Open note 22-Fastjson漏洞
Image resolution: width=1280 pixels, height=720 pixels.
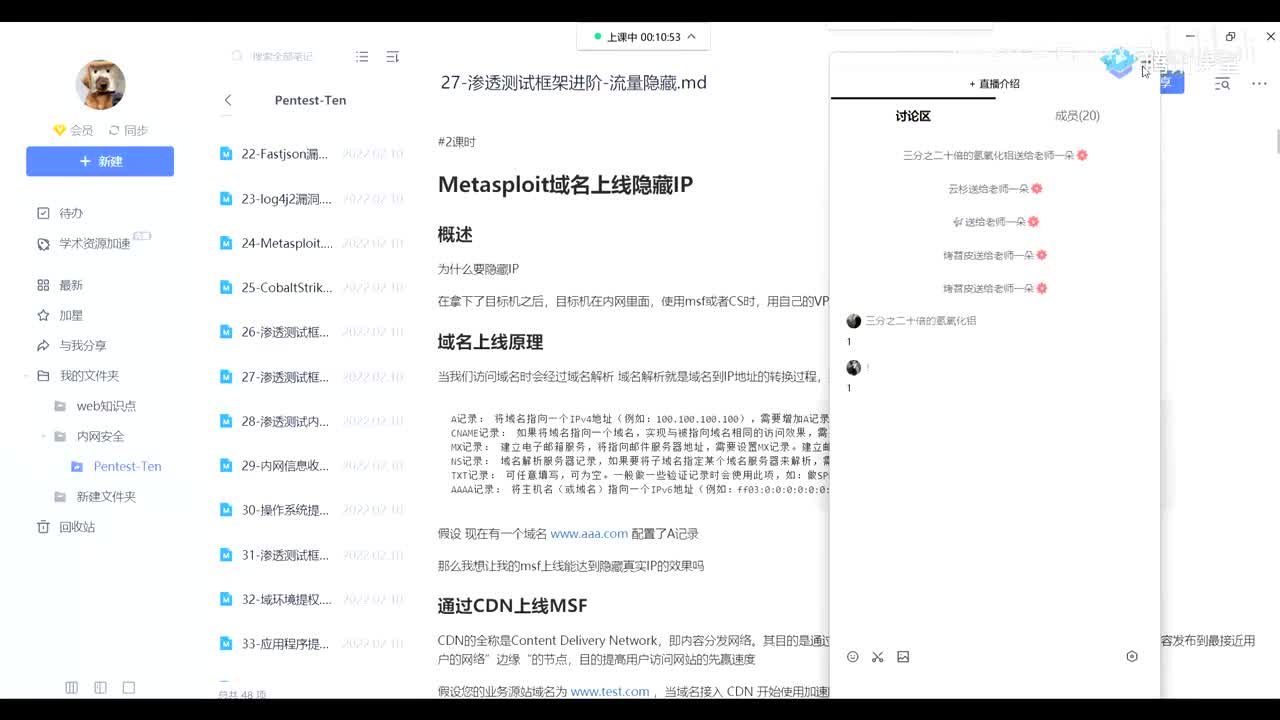click(x=310, y=154)
